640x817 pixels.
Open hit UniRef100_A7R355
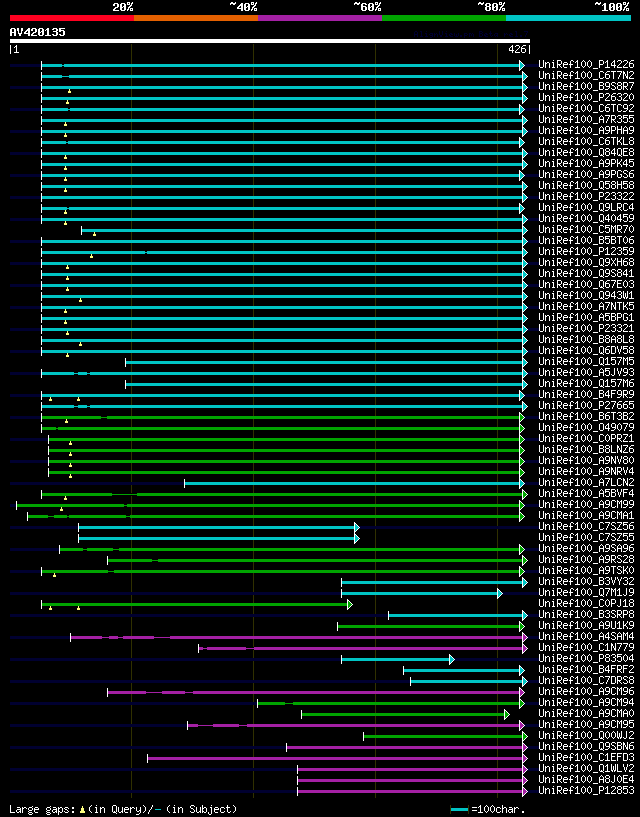586,119
